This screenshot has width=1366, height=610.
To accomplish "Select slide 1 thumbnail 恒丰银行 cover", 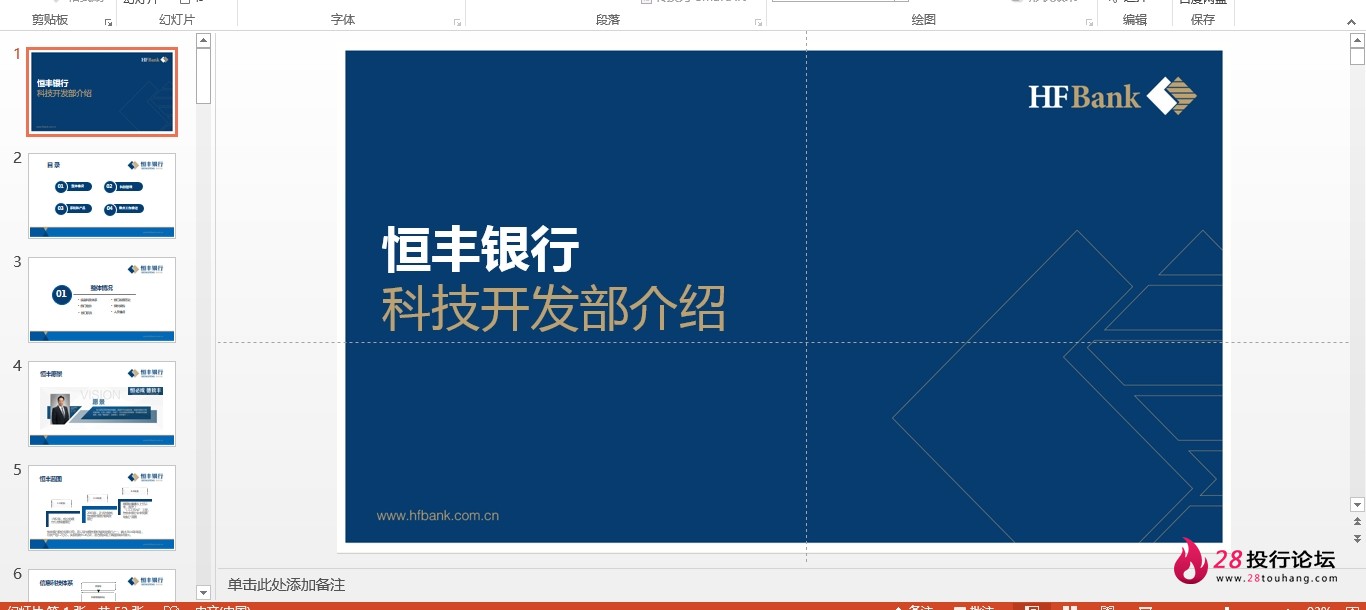I will [x=102, y=91].
